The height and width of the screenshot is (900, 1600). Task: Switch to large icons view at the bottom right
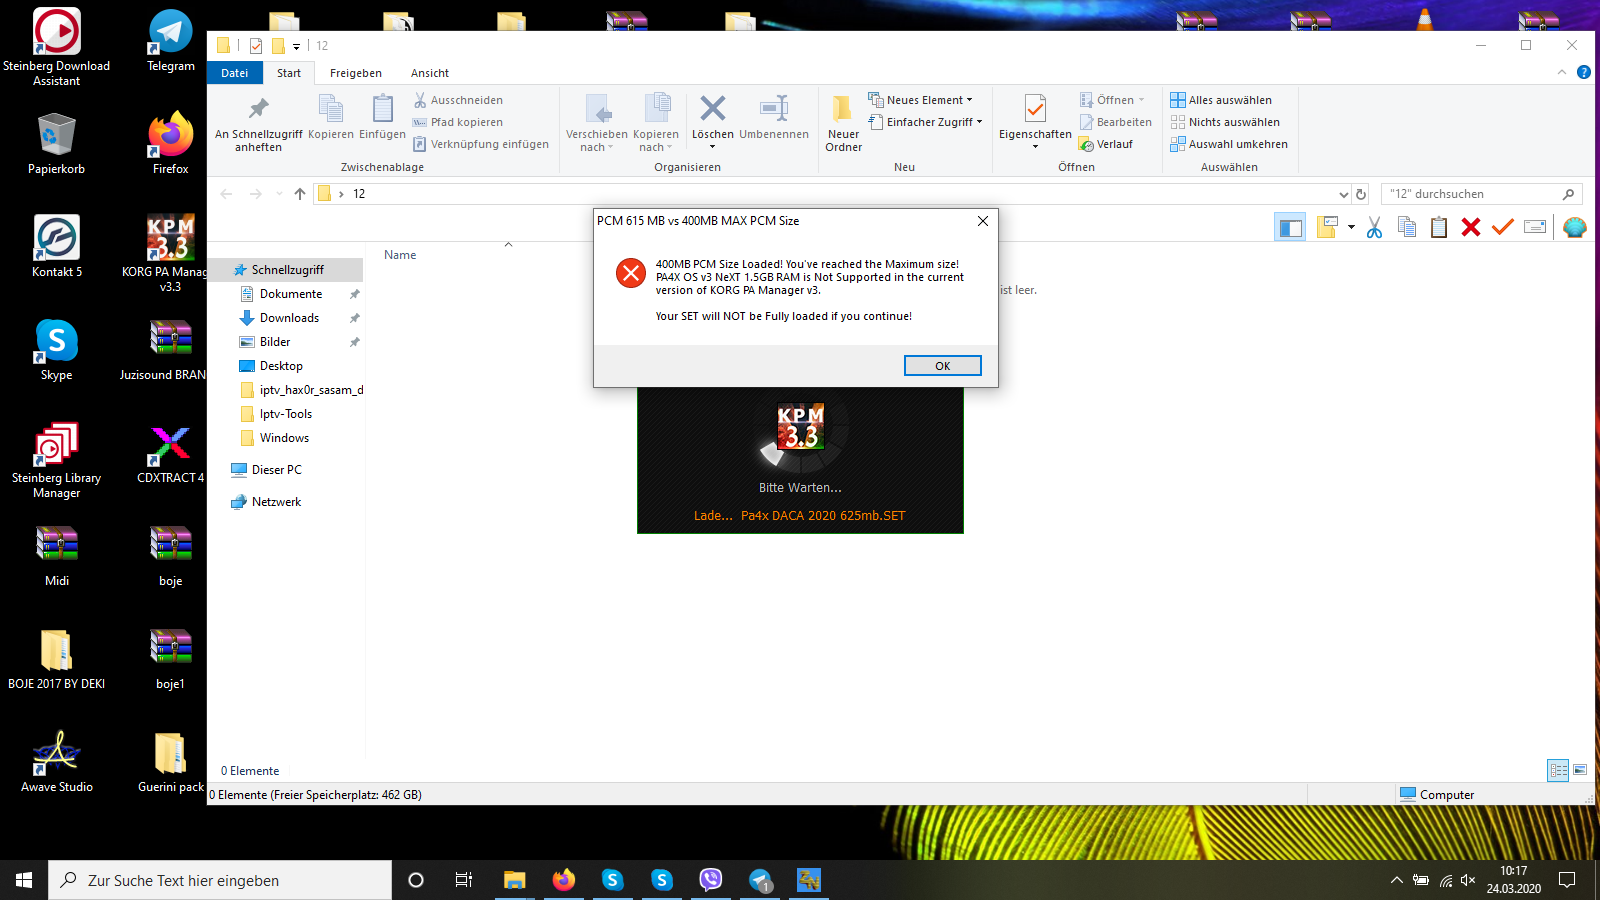point(1580,770)
